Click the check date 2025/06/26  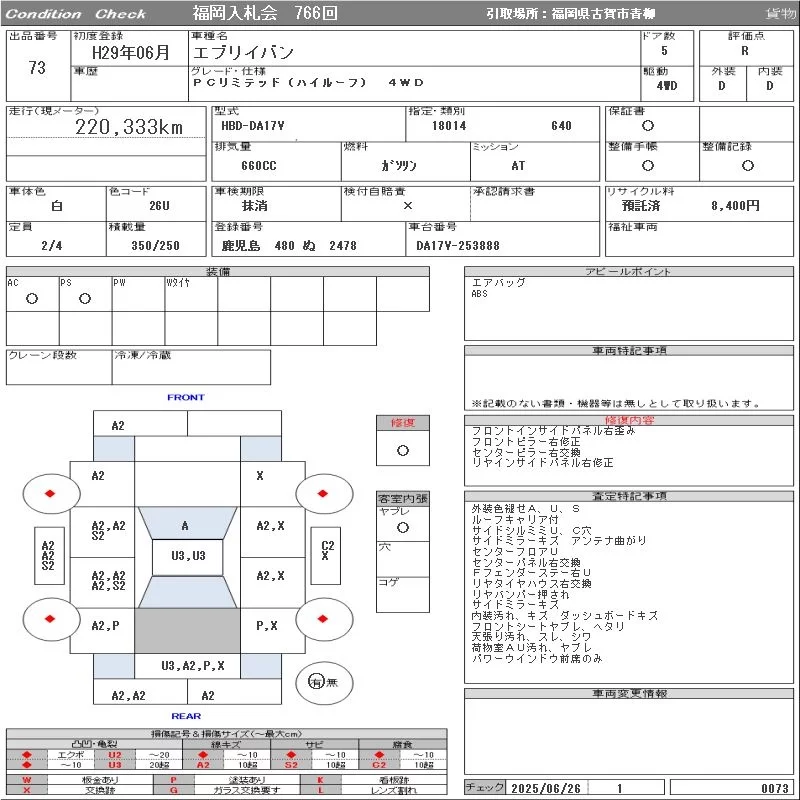tap(546, 788)
